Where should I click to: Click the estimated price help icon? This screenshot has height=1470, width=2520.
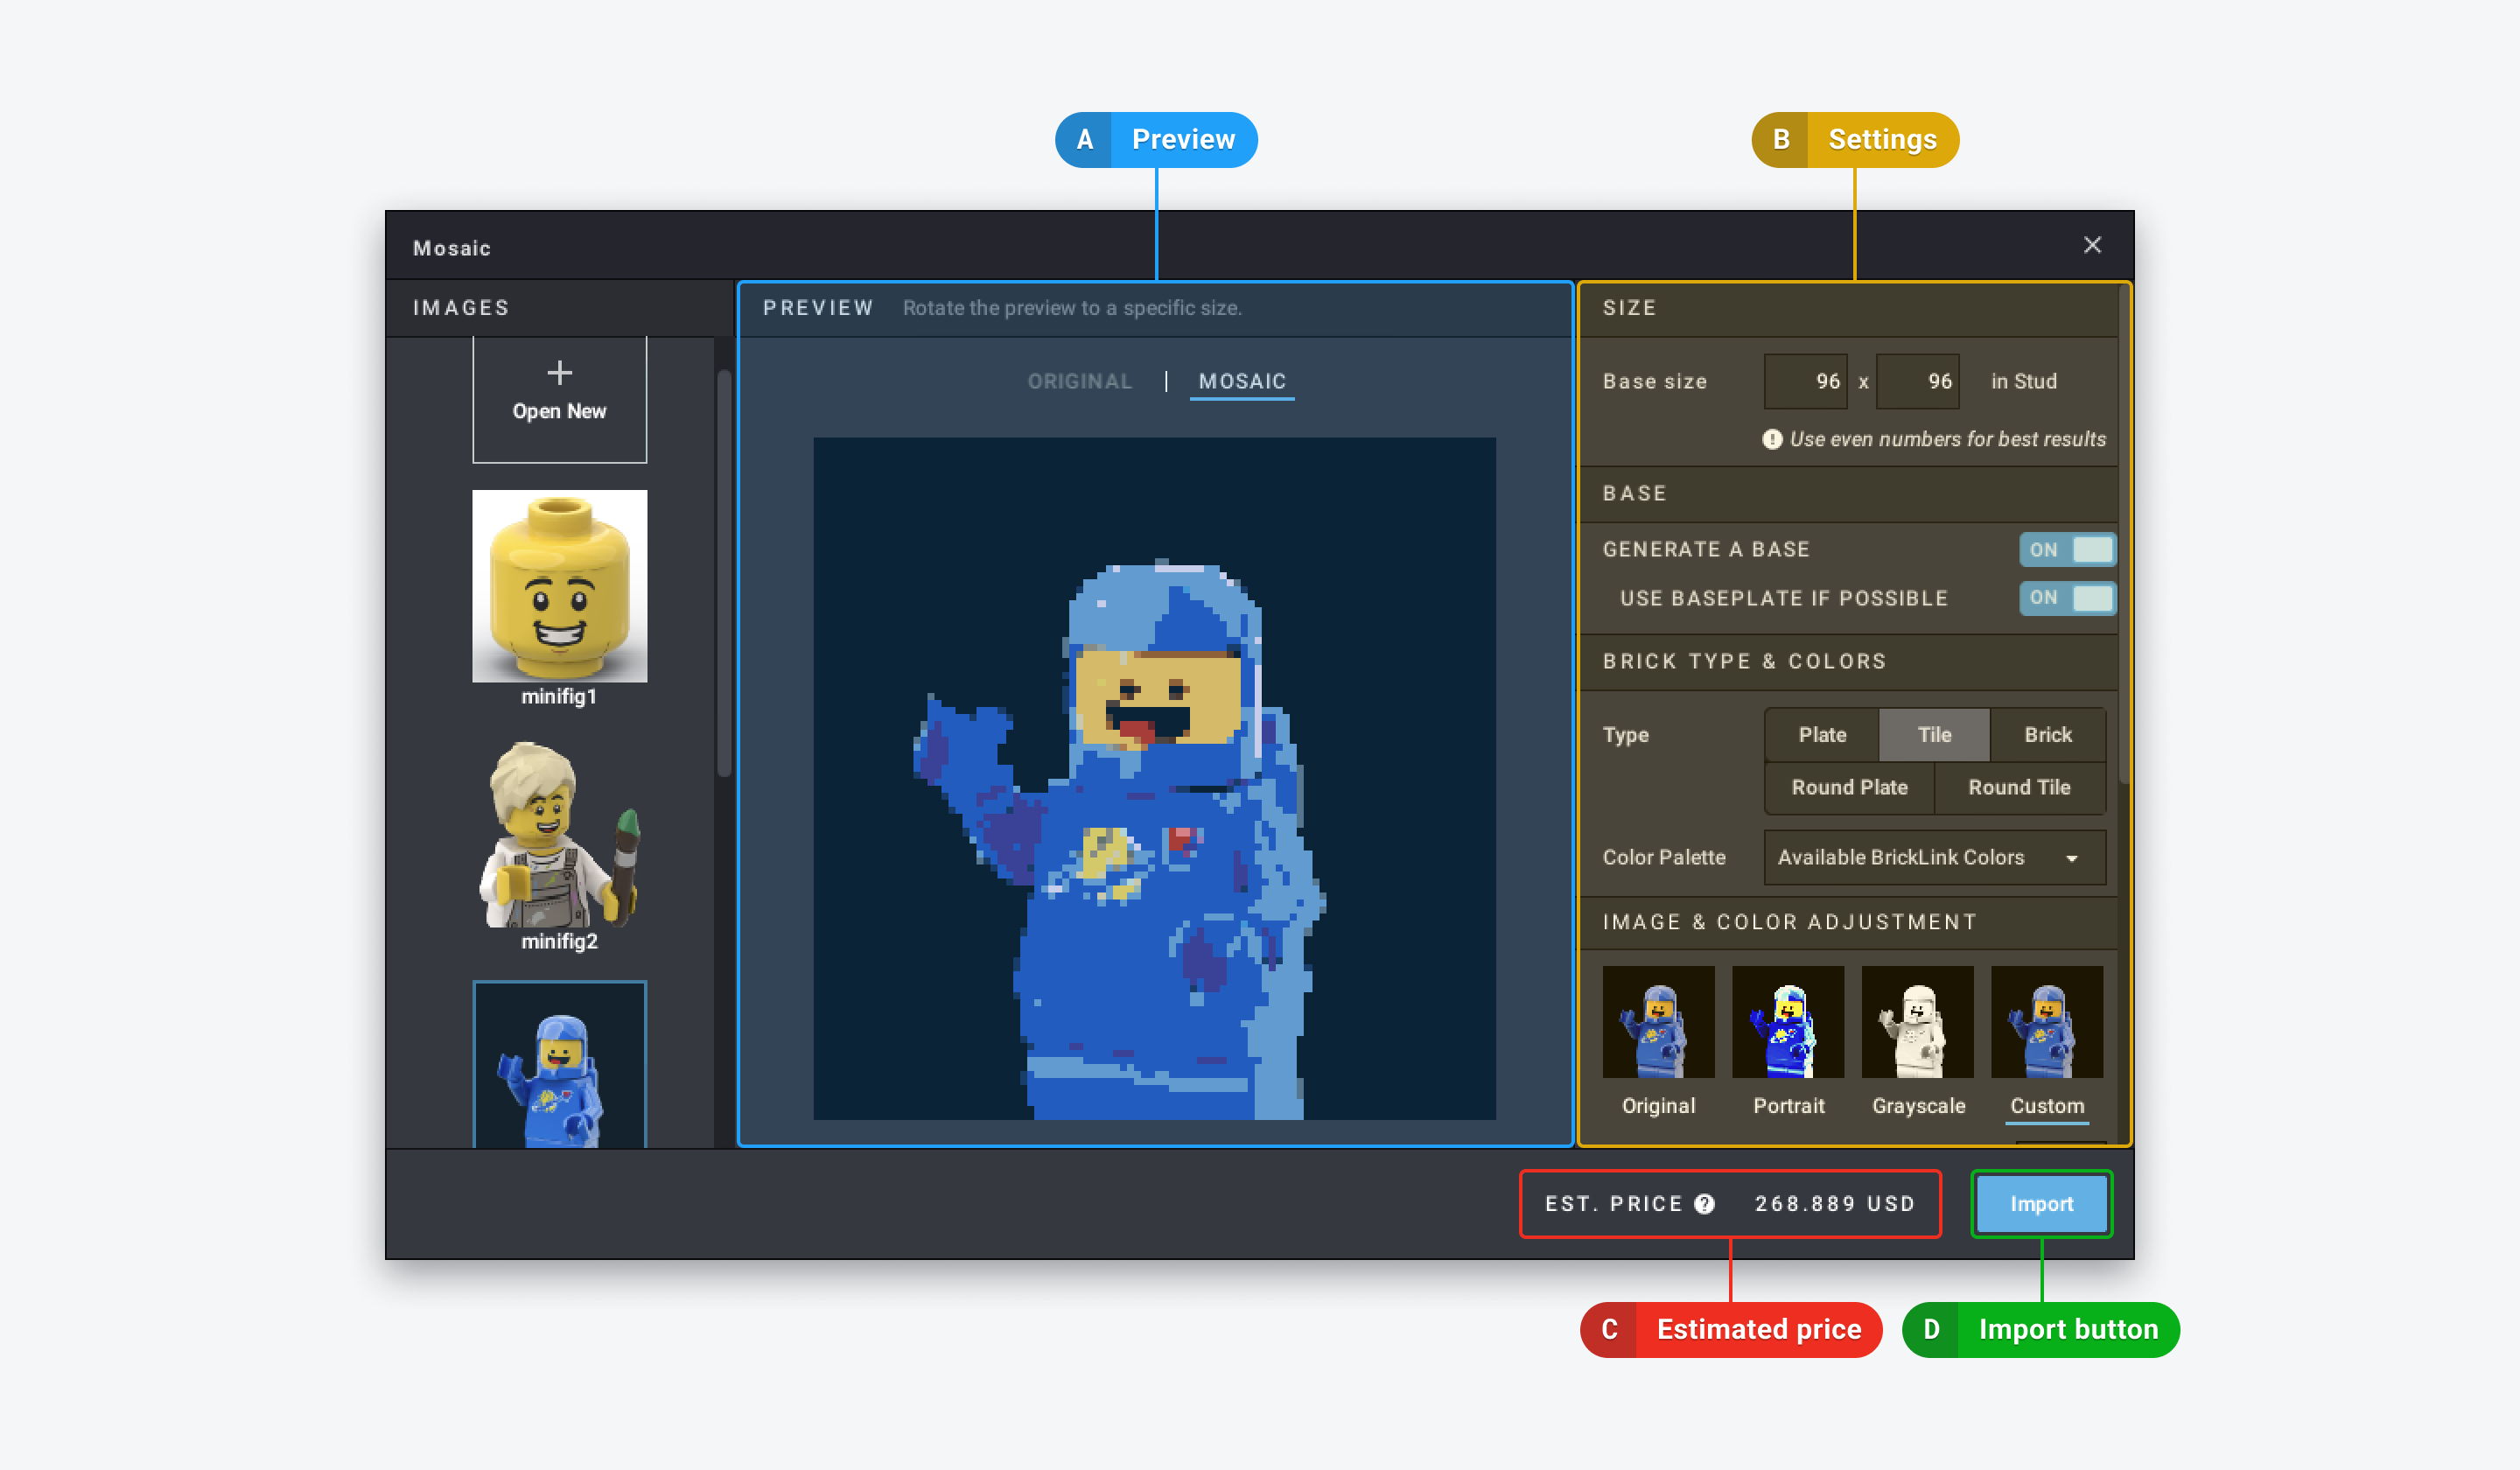pos(1704,1204)
